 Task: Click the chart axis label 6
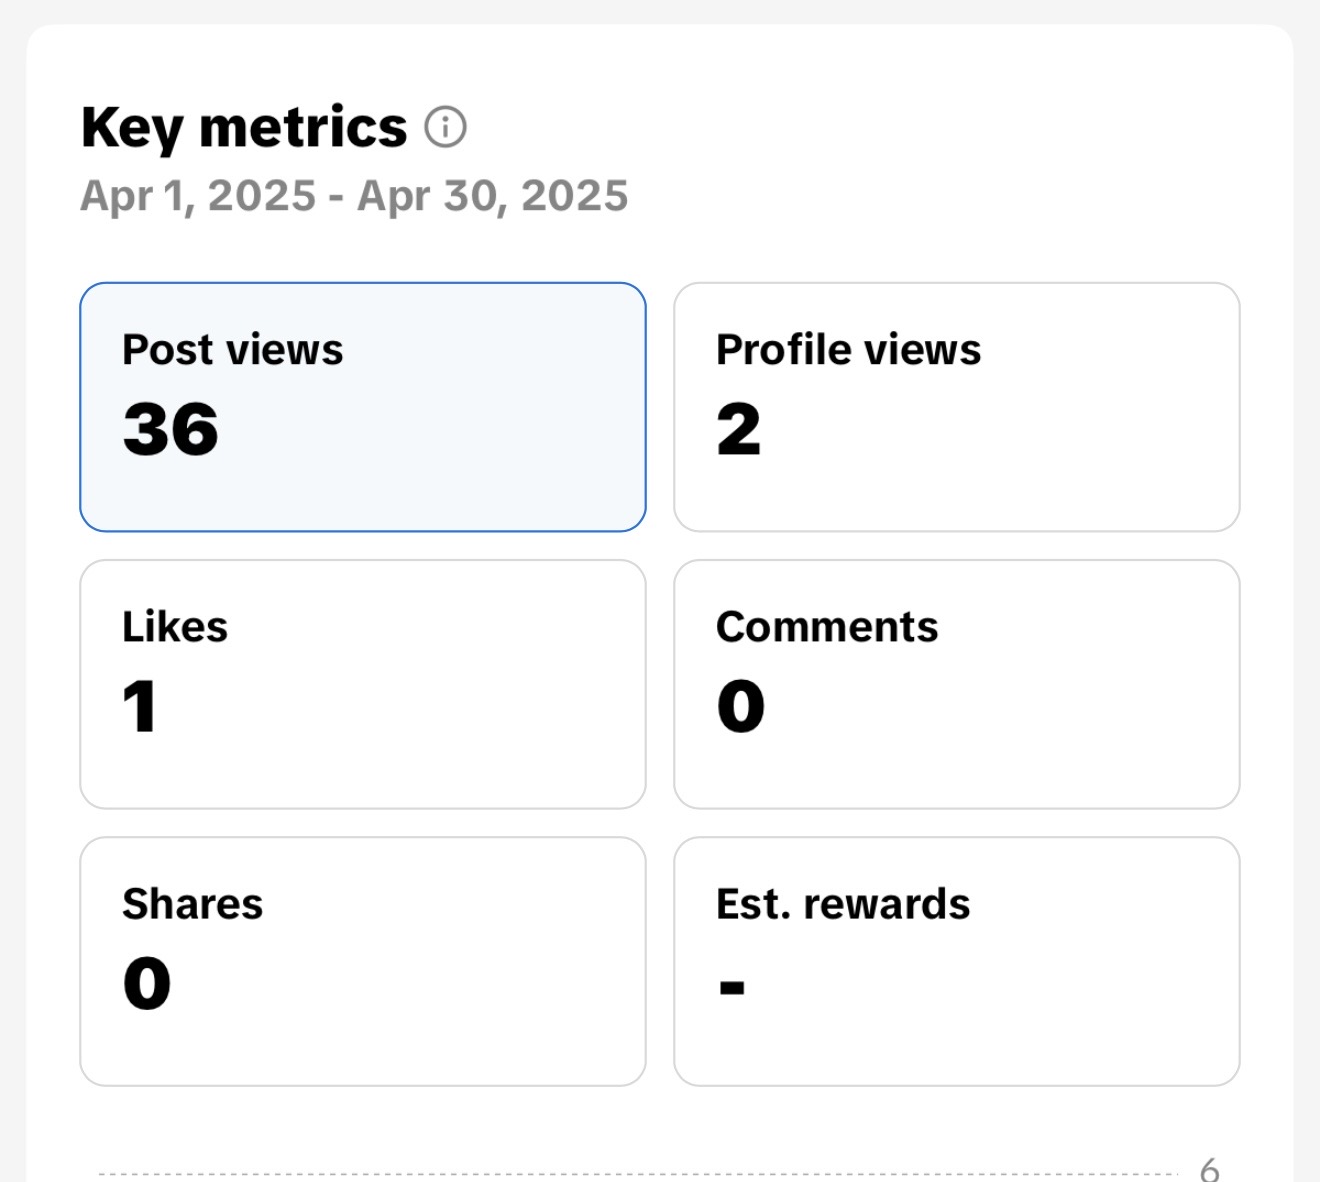1209,1169
